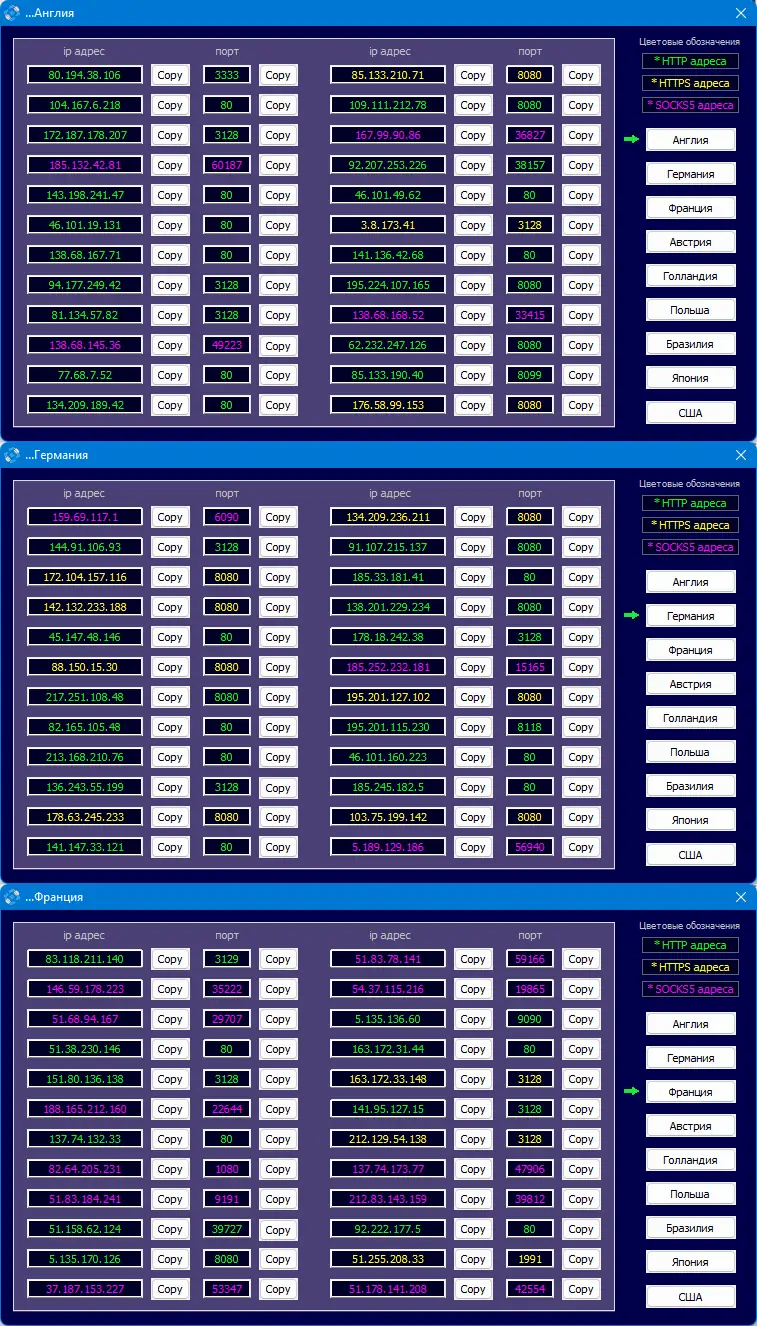Copy port 60187 in Англия window
The height and width of the screenshot is (1326, 757).
(278, 165)
